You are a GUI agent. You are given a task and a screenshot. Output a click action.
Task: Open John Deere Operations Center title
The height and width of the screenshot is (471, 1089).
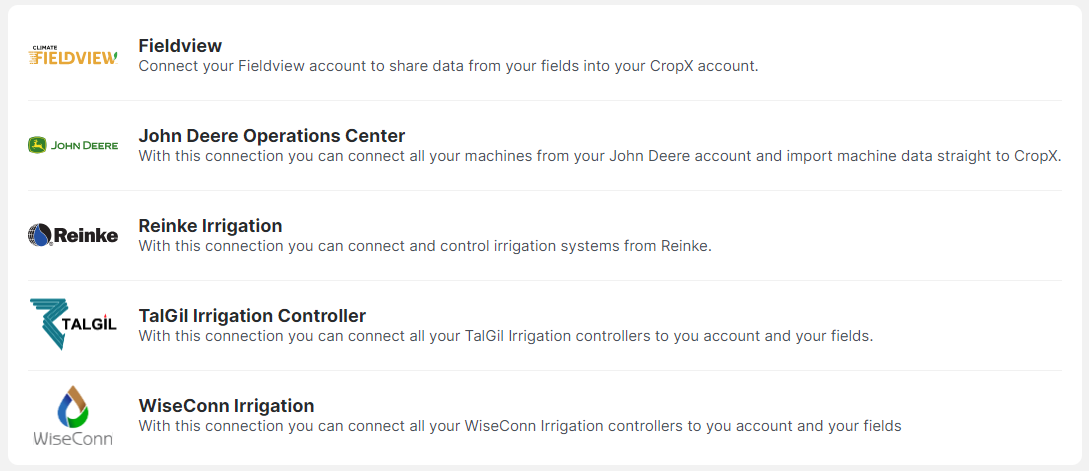[271, 136]
